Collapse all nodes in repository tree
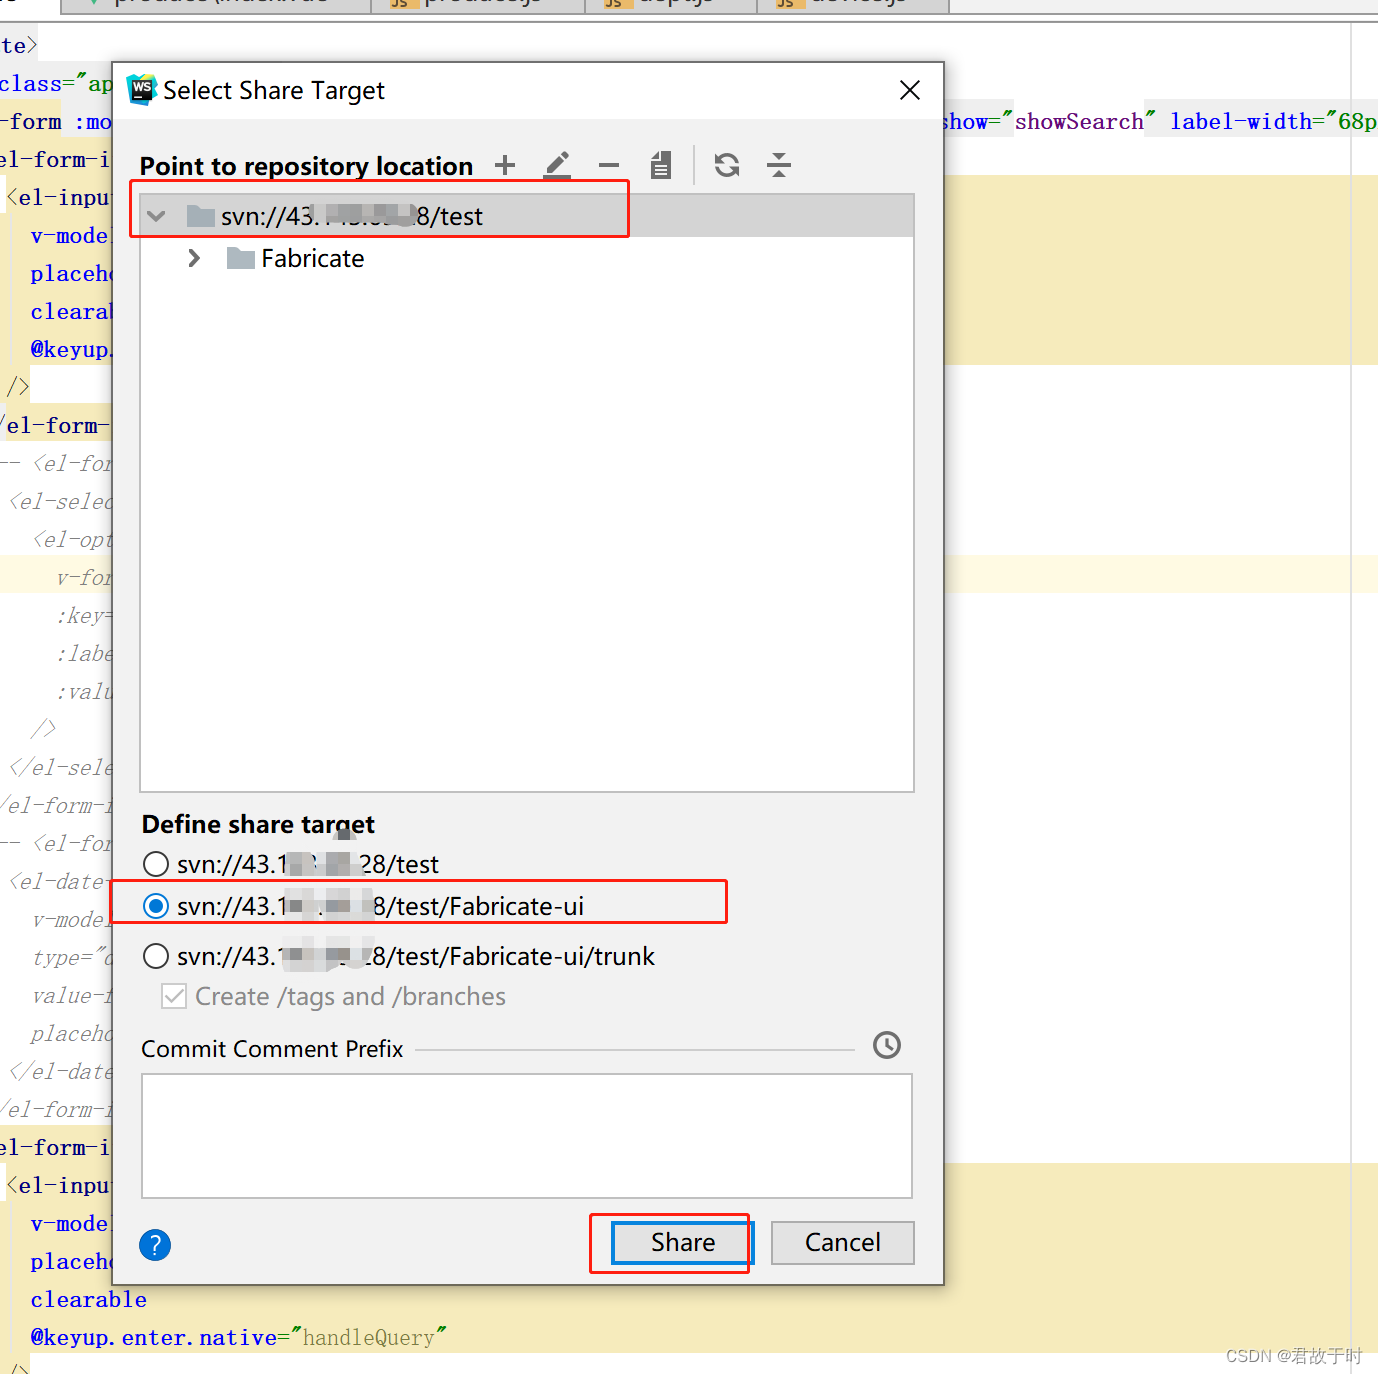Screen dimensions: 1378x1374 (x=779, y=165)
